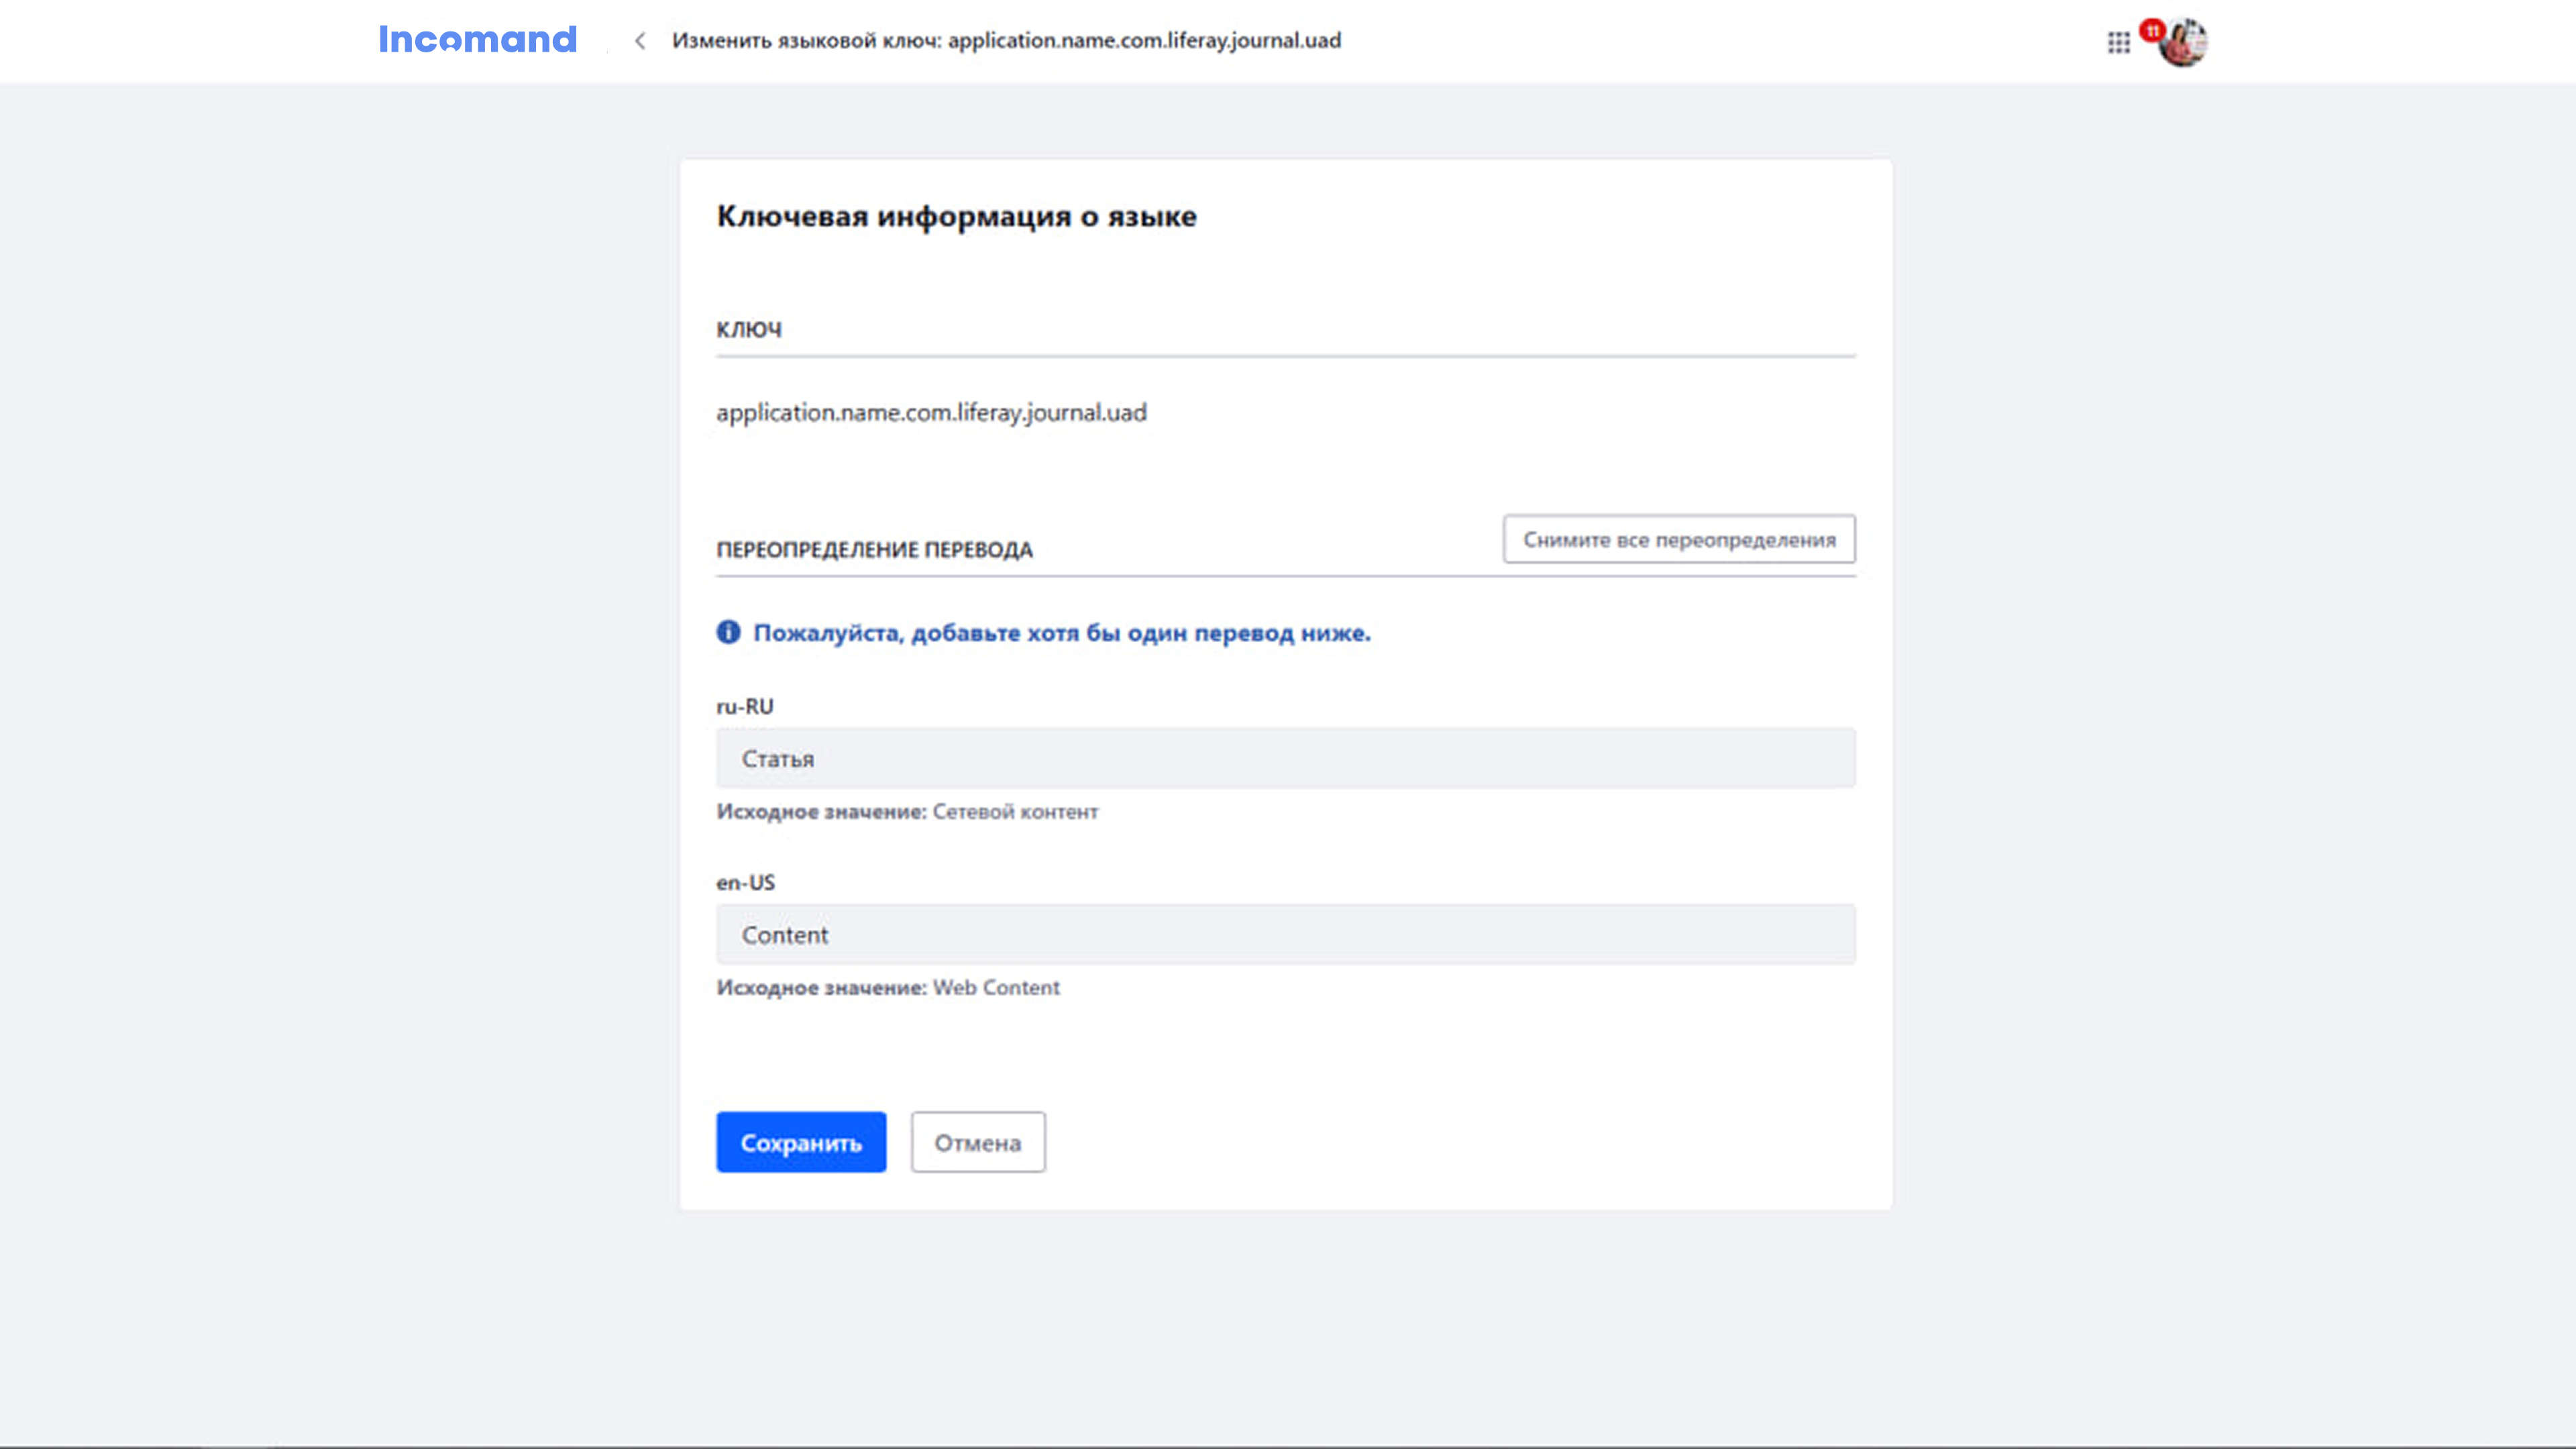Click the ru-RU field label

pyautogui.click(x=744, y=706)
